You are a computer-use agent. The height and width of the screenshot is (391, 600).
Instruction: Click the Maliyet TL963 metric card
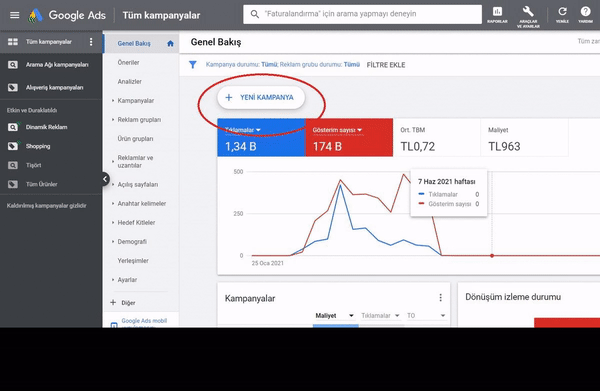point(524,138)
